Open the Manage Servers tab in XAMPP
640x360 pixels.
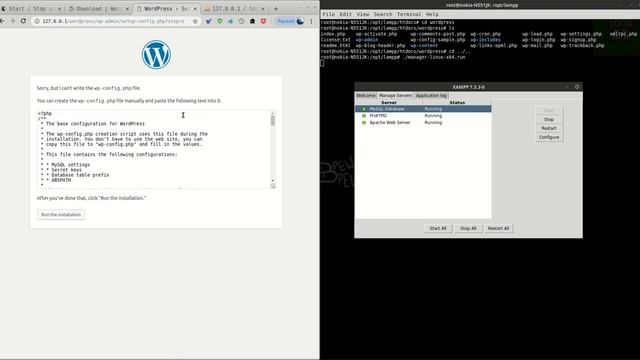tap(396, 96)
